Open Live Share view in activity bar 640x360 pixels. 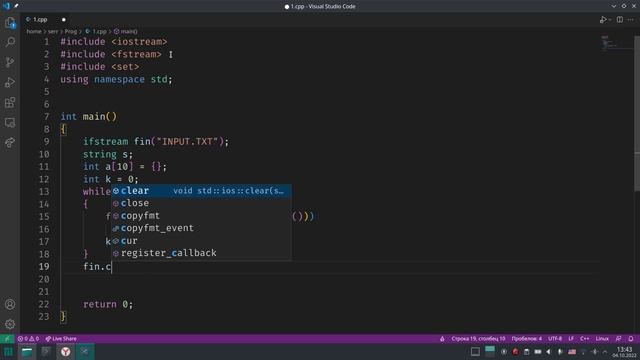(10, 142)
